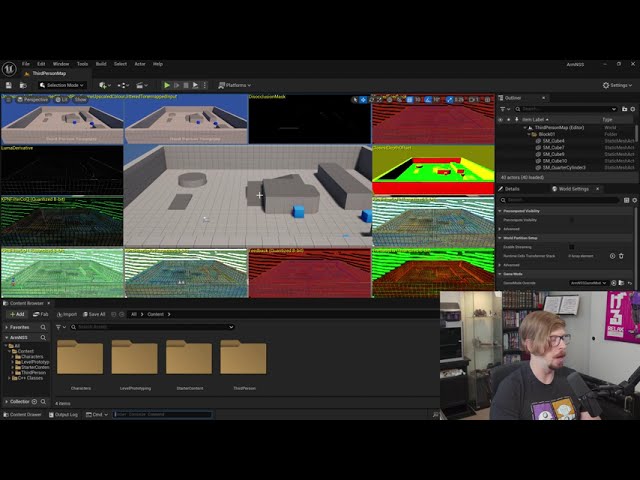Delete the Runtime Cells Transformer Stack element
Viewport: 640px width, 480px height.
pyautogui.click(x=621, y=256)
